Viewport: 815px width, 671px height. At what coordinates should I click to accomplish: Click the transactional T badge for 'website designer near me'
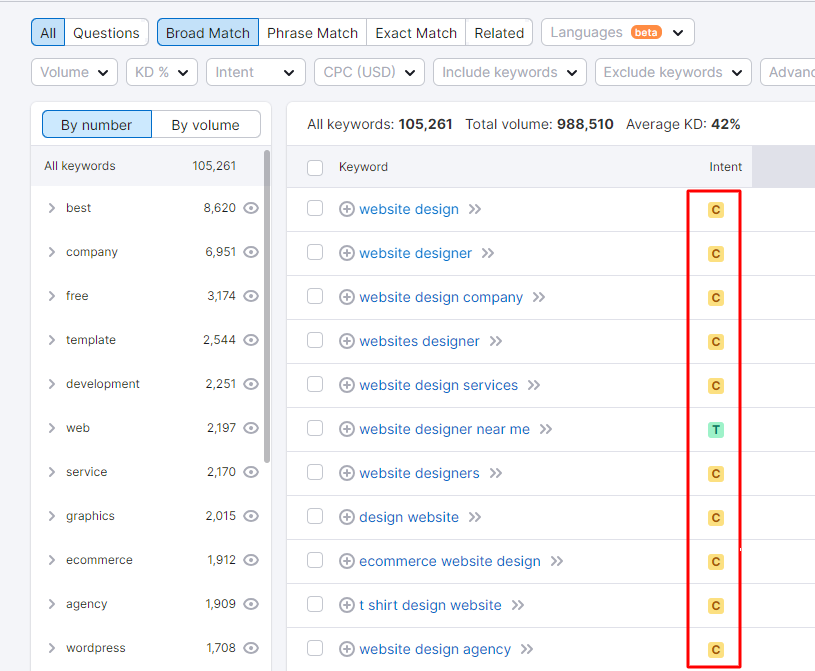pyautogui.click(x=716, y=430)
